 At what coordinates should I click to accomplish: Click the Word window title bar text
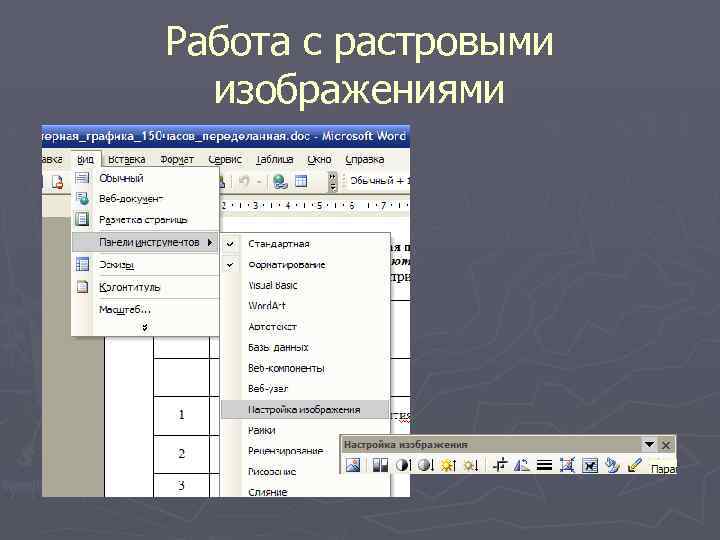point(224,136)
